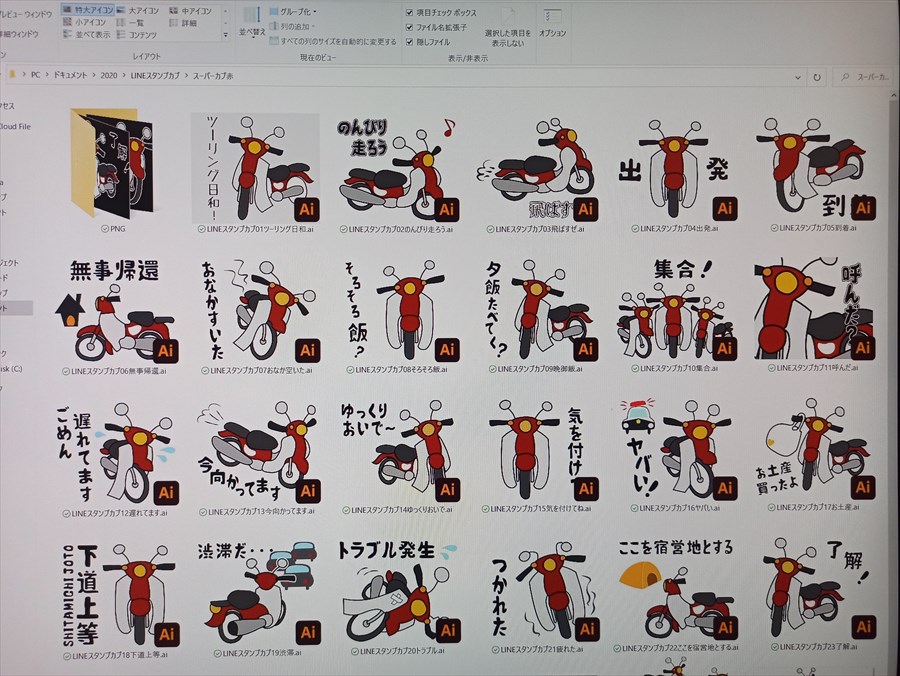
Task: Enable the 項目チェックボックス item check boxes option
Action: point(409,12)
